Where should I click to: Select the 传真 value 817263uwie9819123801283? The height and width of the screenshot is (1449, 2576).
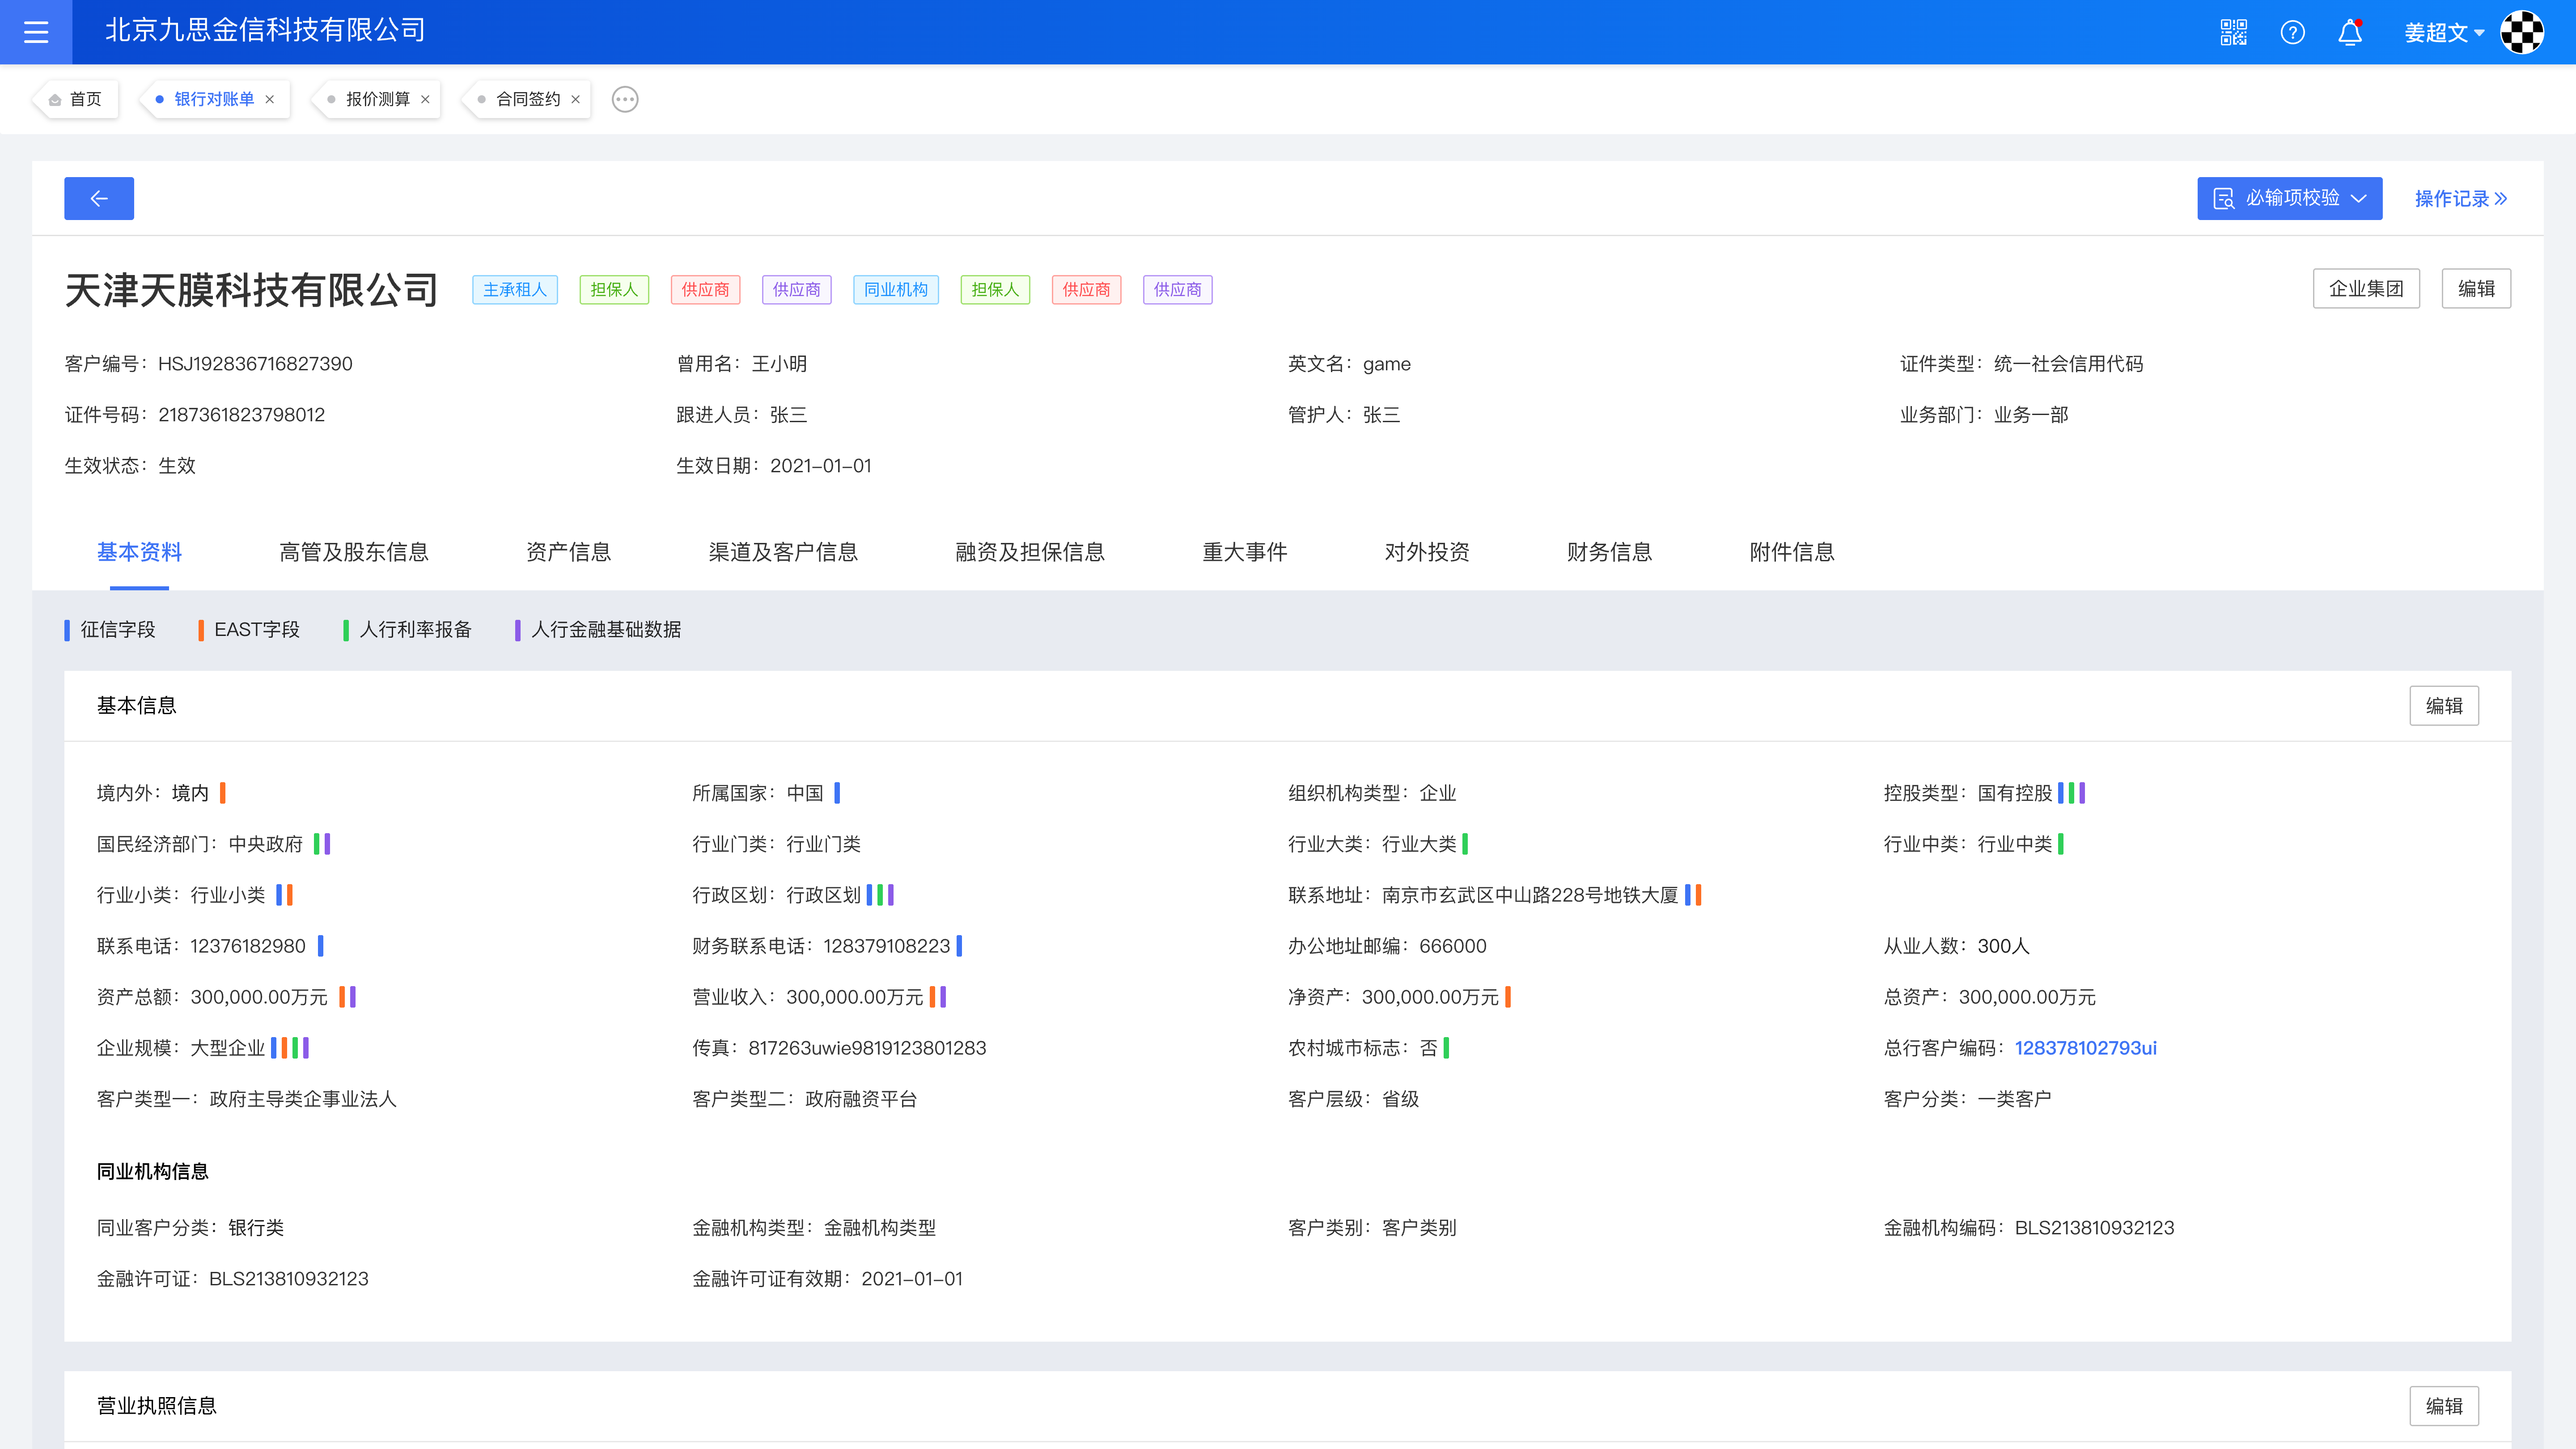coord(867,1048)
